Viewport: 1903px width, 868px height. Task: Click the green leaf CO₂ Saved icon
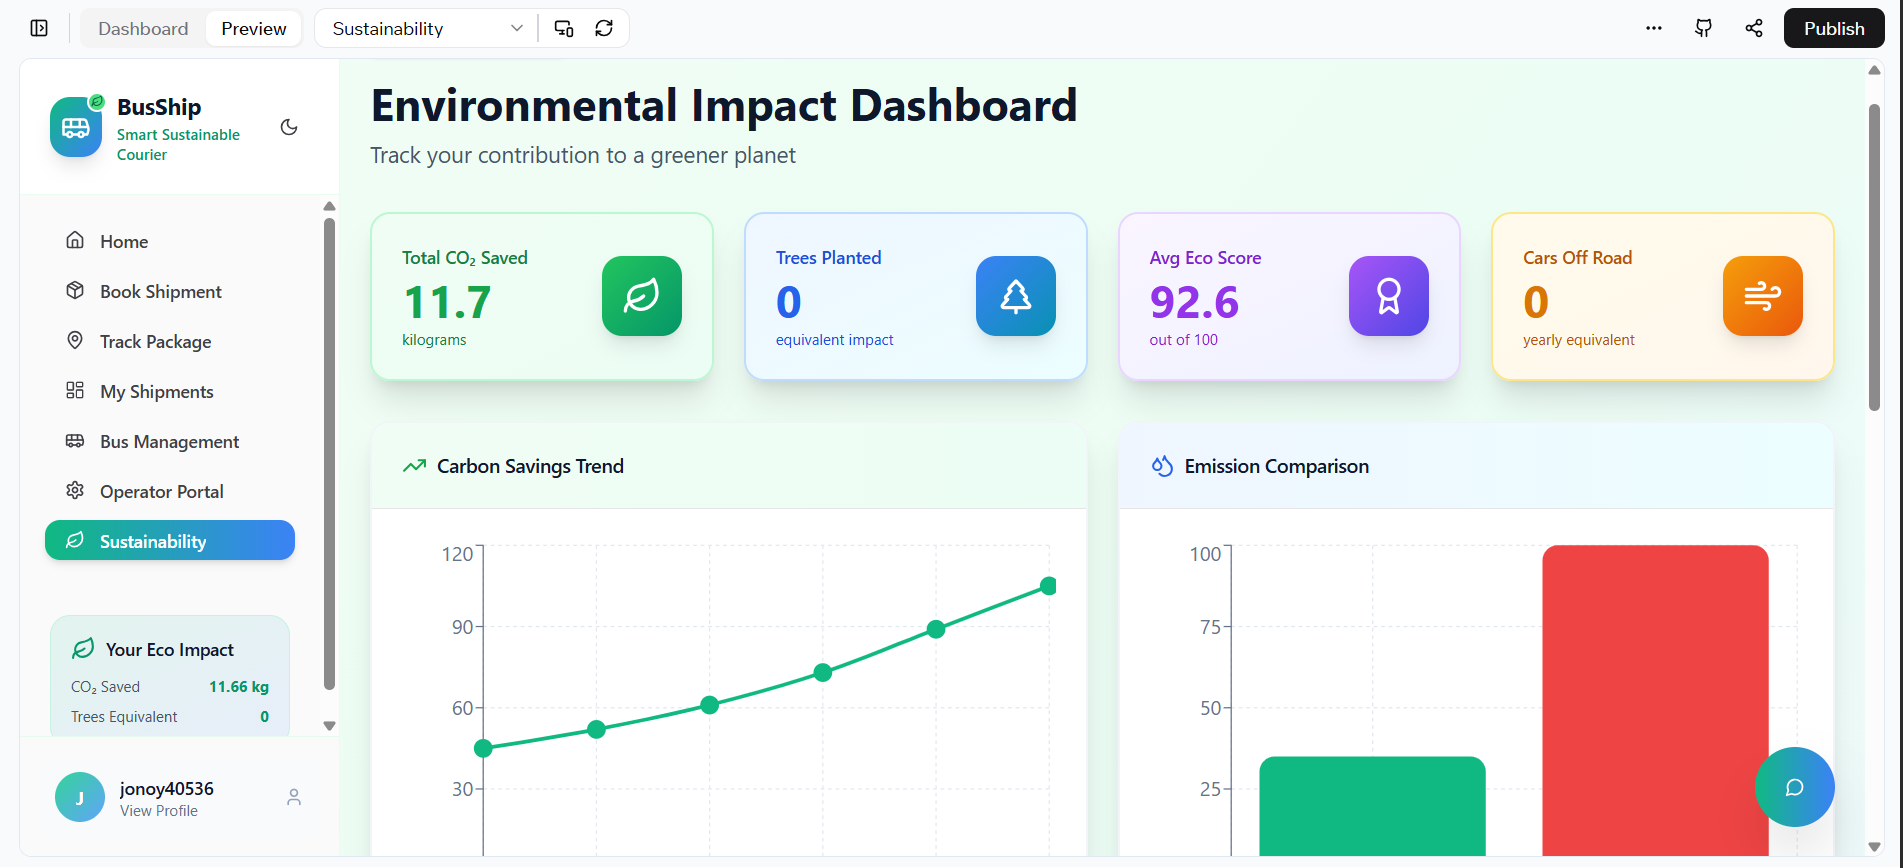(x=642, y=296)
